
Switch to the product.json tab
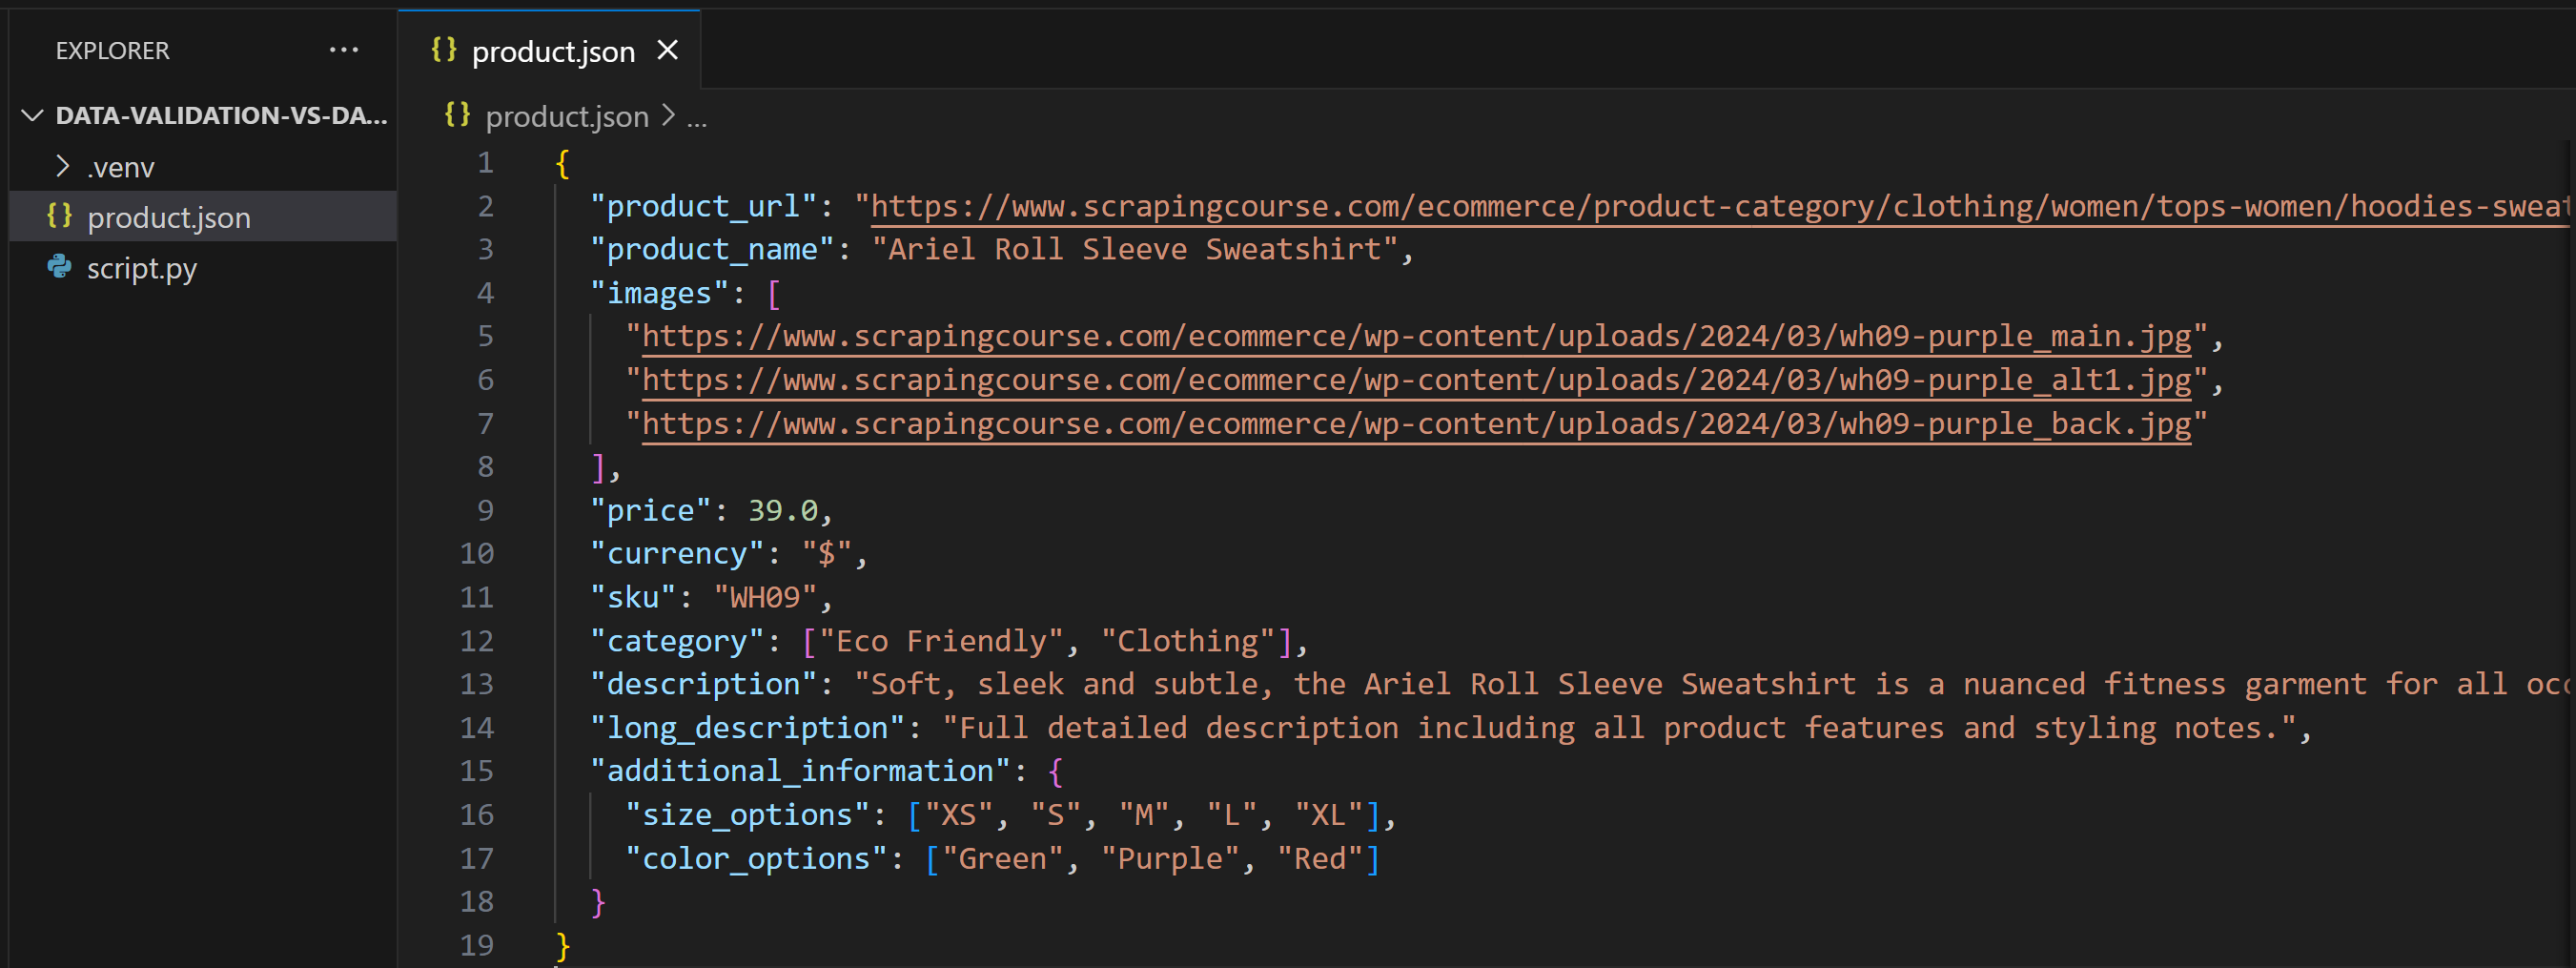(553, 49)
